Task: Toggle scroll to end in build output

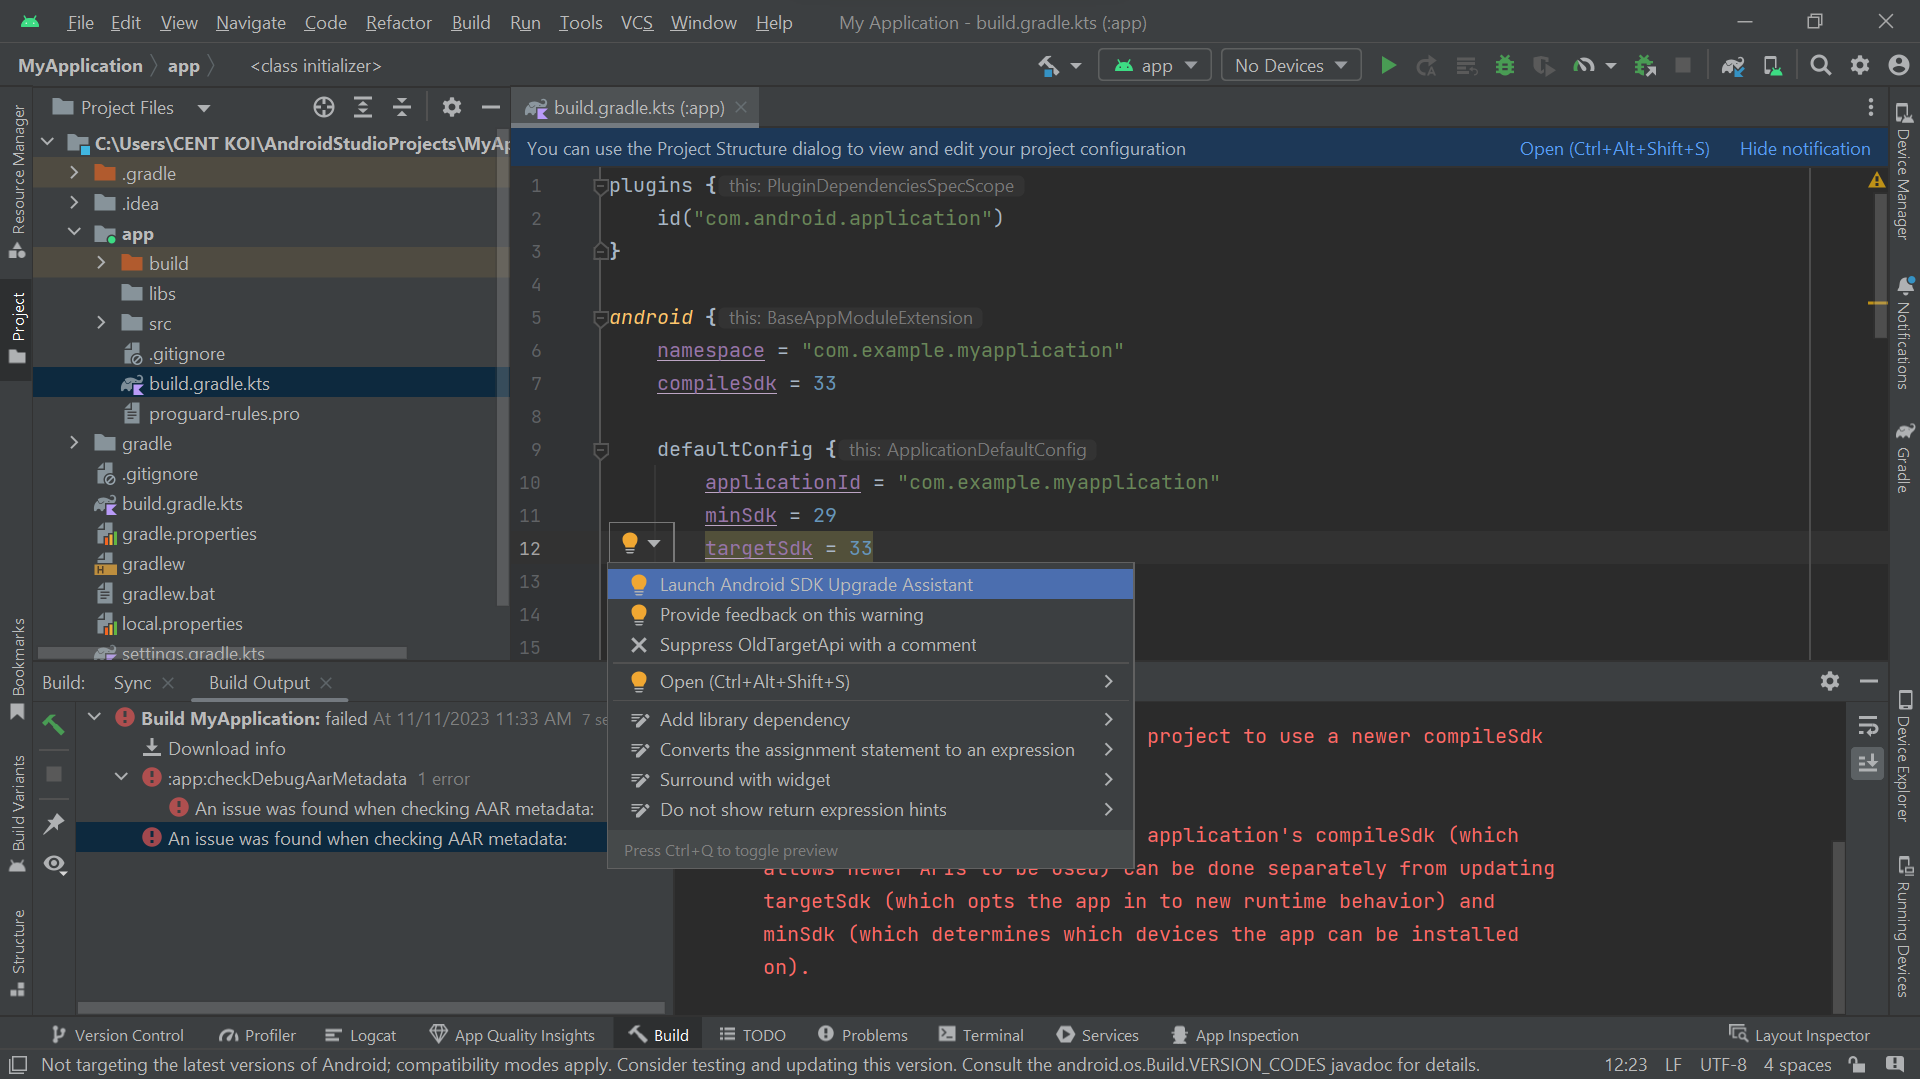Action: [x=1867, y=764]
